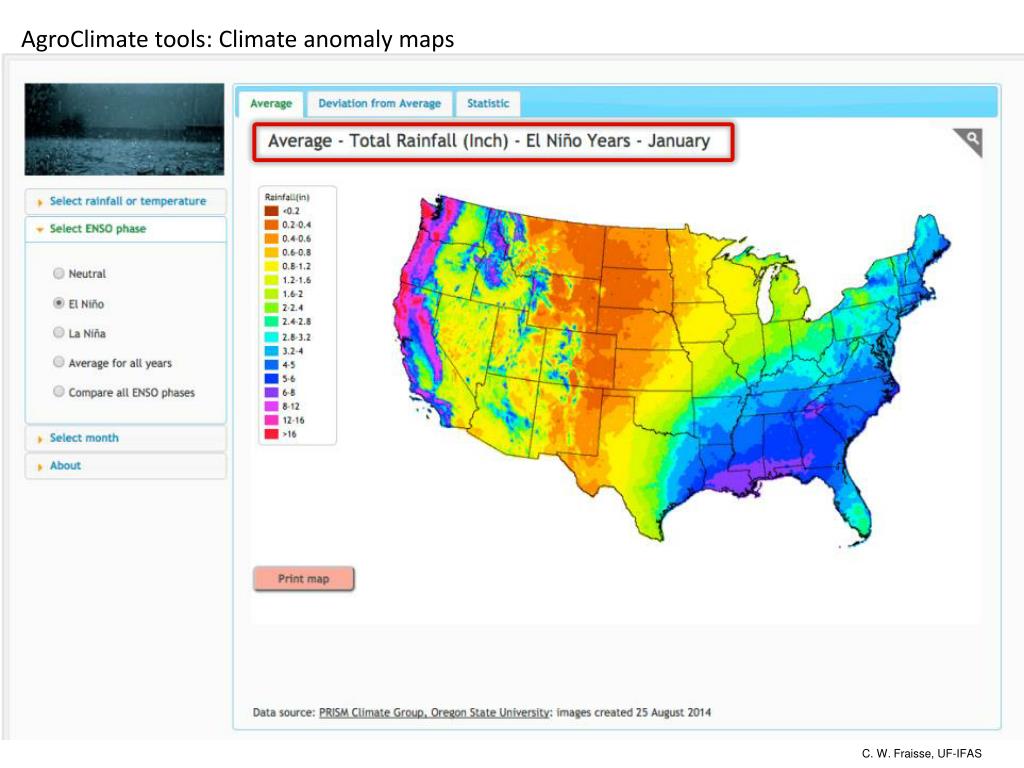Click the 2.4-2.8 green legend swatch
Viewport: 1024px width, 768px height.
(x=272, y=321)
